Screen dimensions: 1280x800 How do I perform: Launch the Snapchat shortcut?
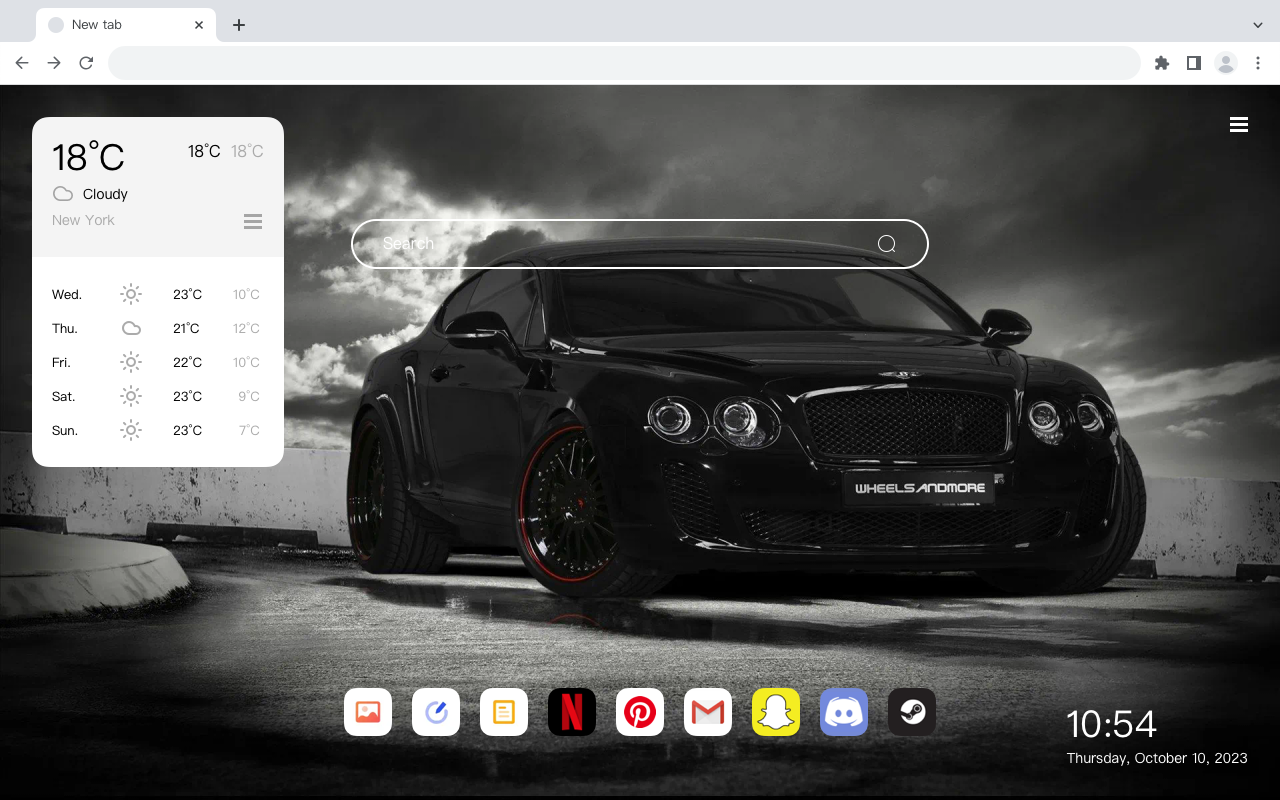(776, 712)
